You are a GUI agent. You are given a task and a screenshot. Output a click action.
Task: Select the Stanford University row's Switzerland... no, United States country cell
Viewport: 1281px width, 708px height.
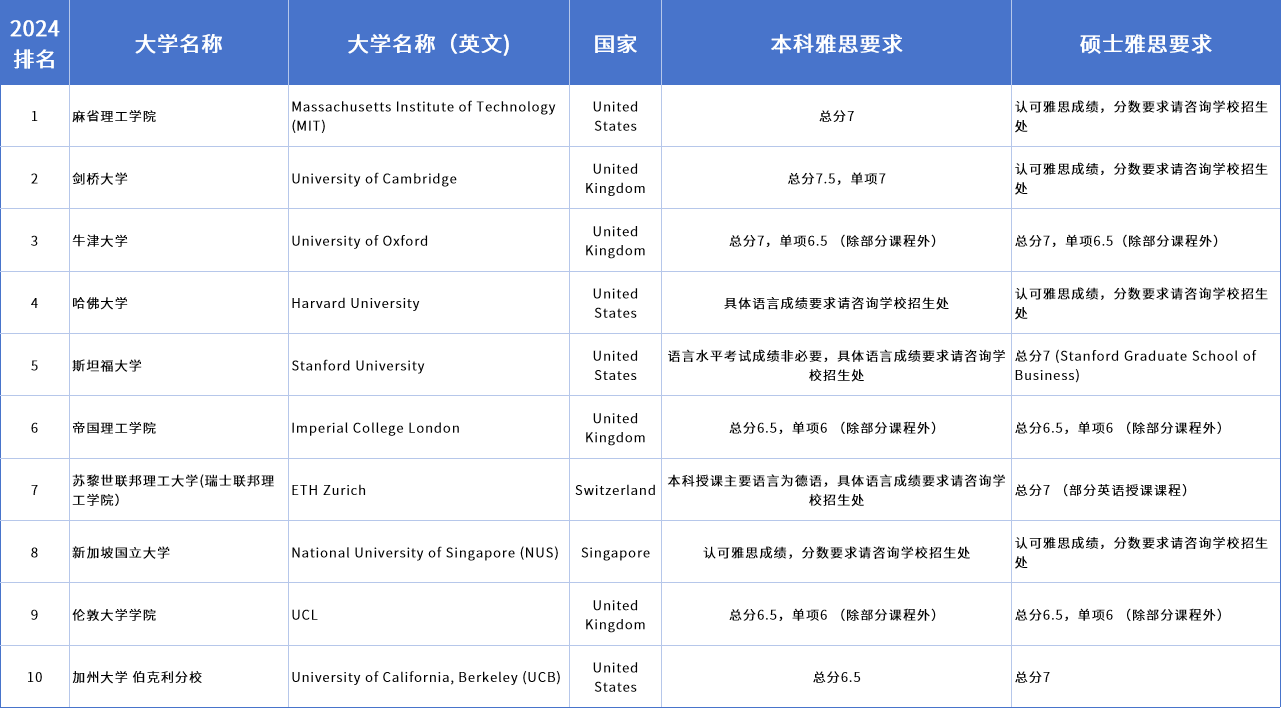pos(615,364)
